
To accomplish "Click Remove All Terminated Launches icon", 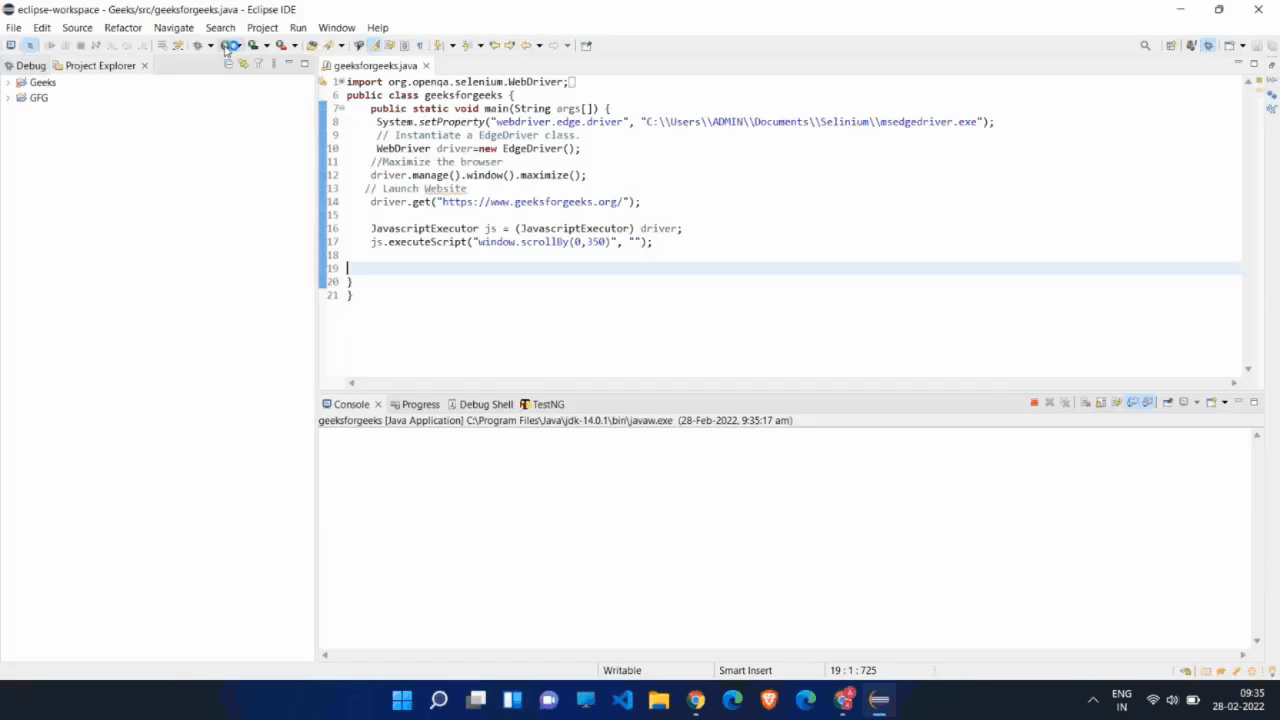I will (x=1065, y=402).
